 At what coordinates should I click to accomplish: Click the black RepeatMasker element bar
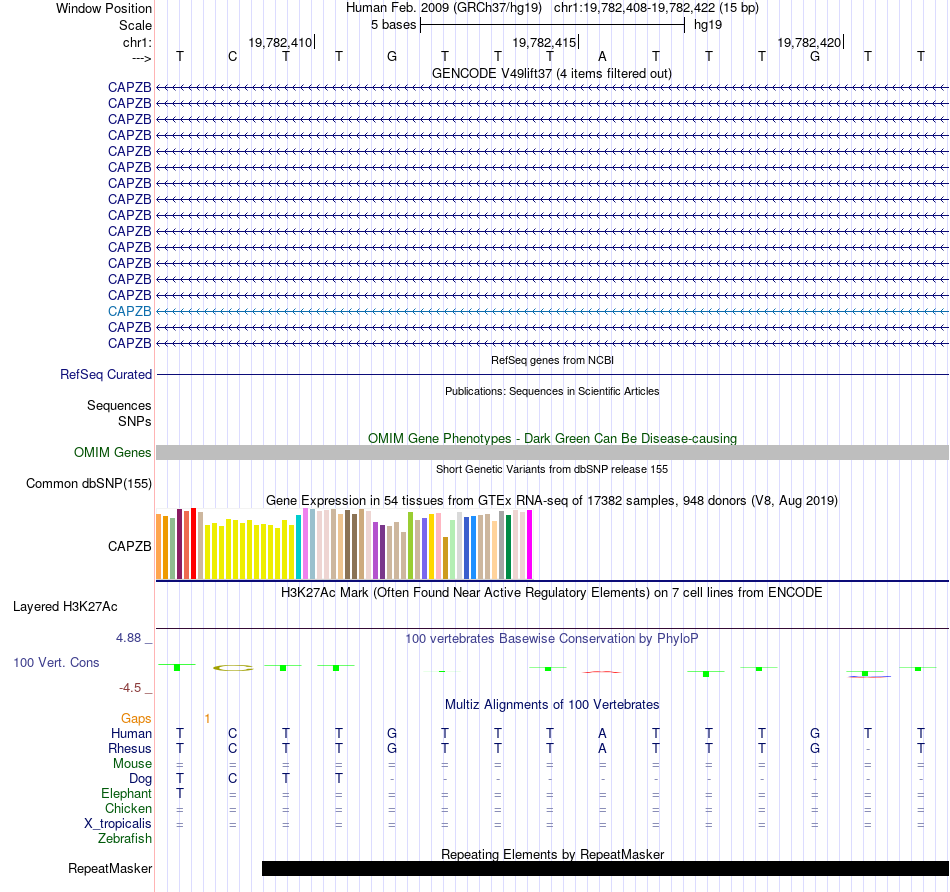click(605, 868)
